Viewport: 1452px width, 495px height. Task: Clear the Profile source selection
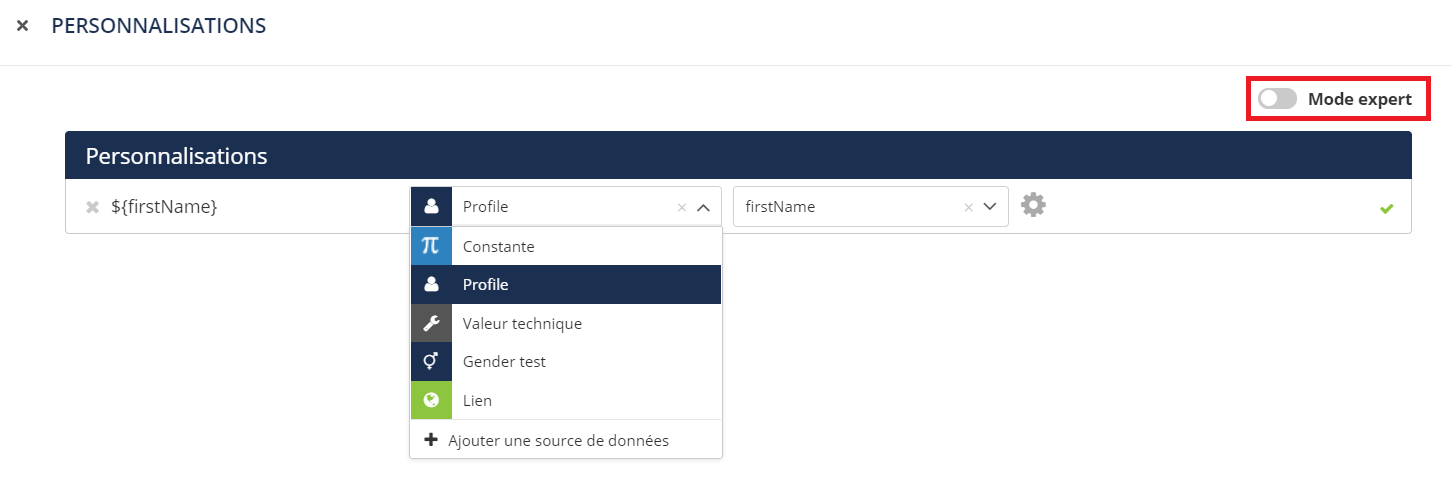point(682,208)
